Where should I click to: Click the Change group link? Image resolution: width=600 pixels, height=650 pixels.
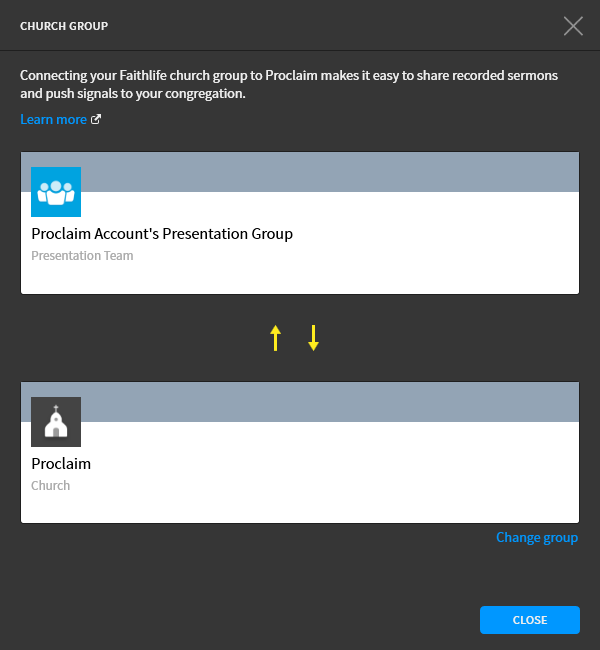coord(537,537)
